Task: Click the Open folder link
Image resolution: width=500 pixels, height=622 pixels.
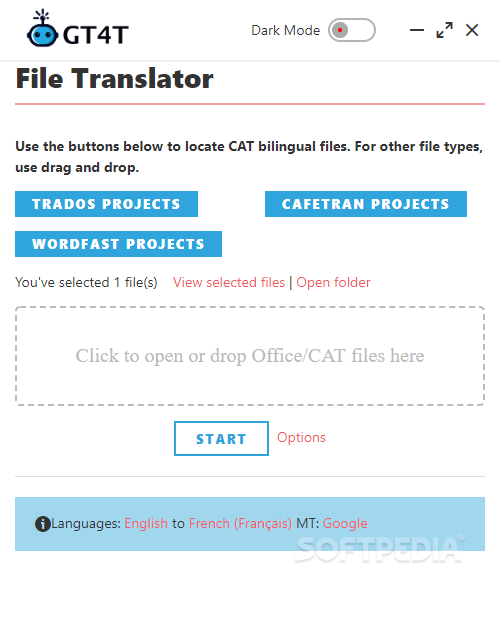Action: click(333, 282)
